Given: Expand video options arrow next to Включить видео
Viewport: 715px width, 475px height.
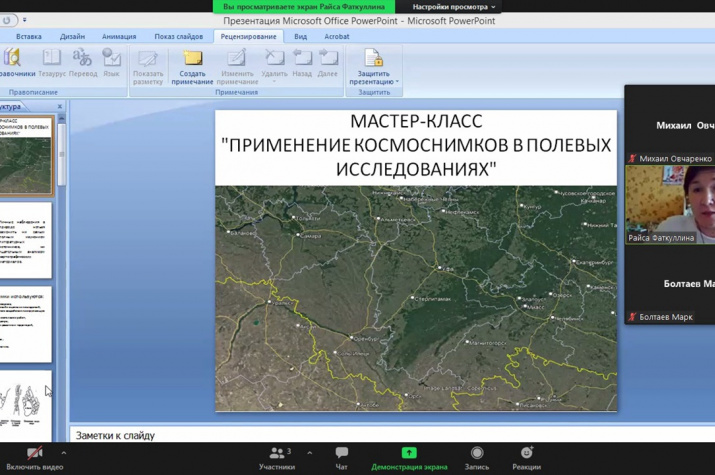Looking at the screenshot, I should [64, 453].
